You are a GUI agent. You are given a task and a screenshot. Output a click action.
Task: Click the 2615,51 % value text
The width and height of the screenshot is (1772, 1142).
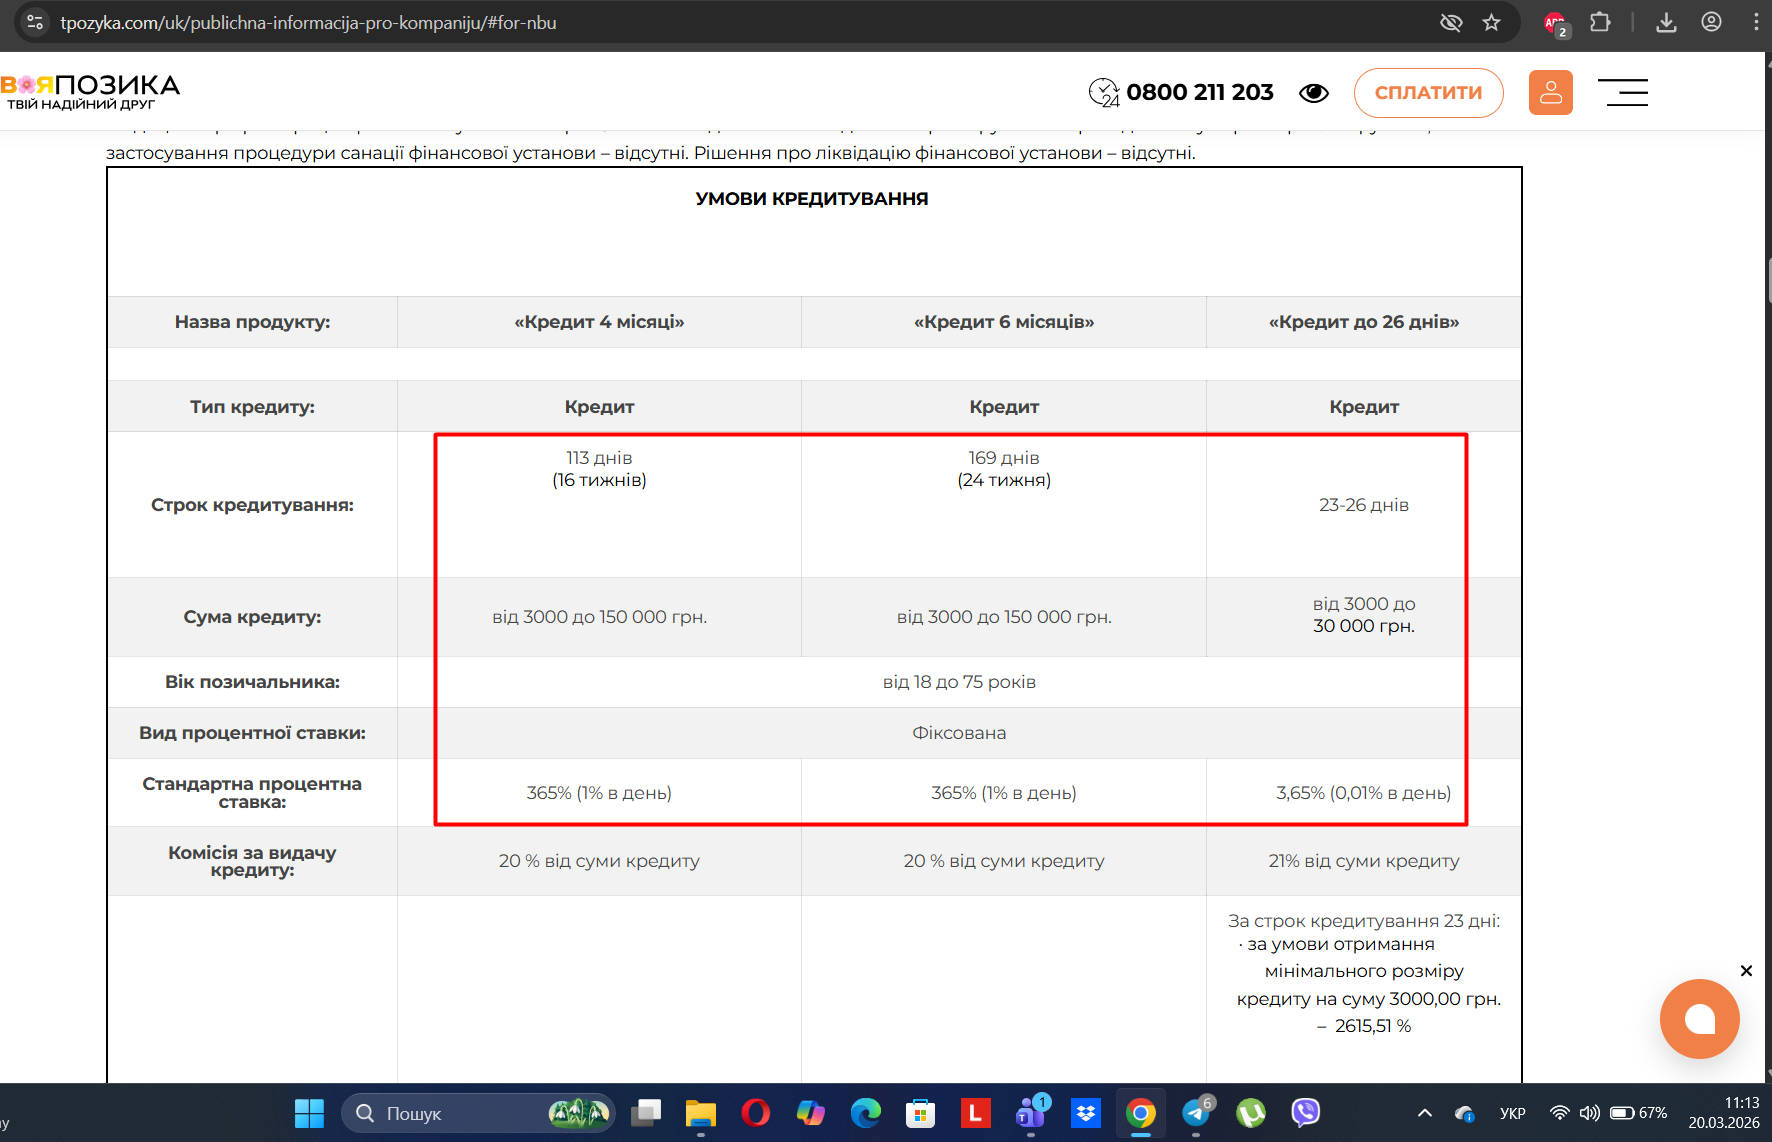pos(1373,1026)
